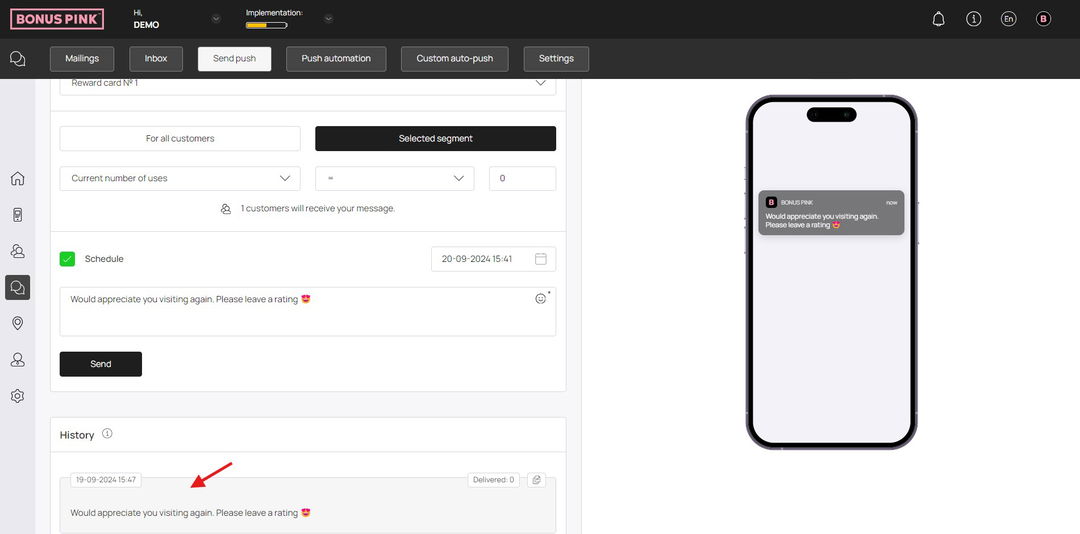
Task: Click the history message text
Action: click(191, 513)
